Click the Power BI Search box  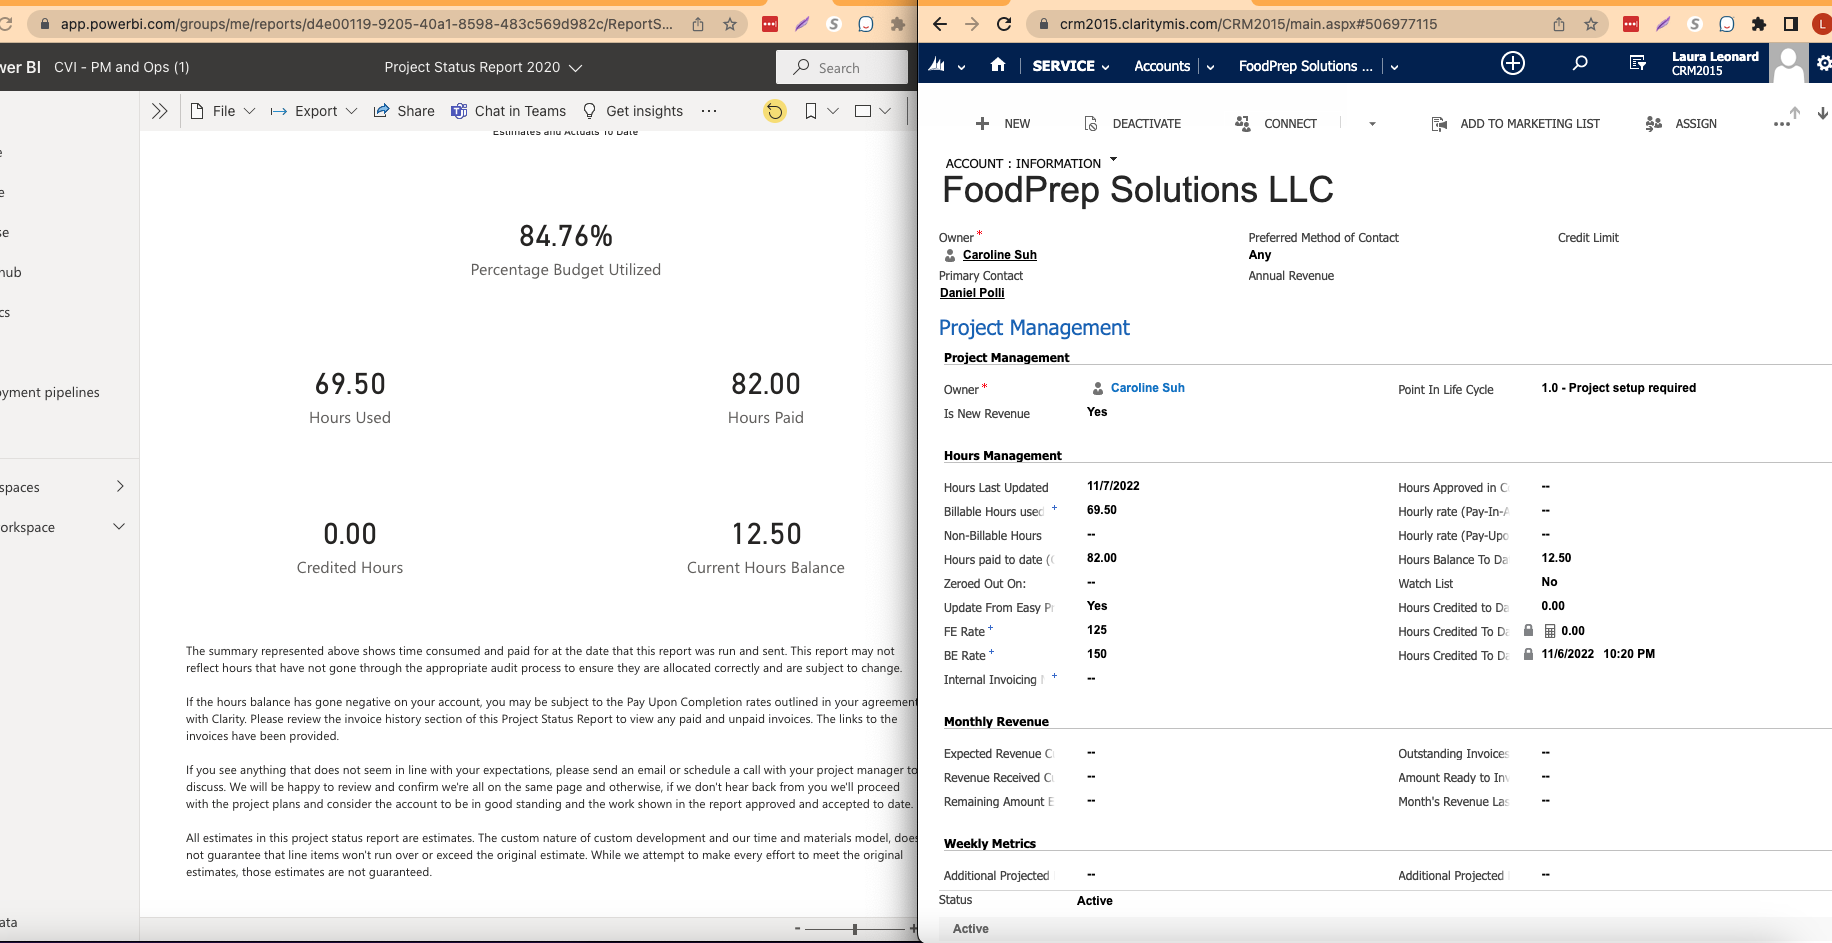coord(842,67)
